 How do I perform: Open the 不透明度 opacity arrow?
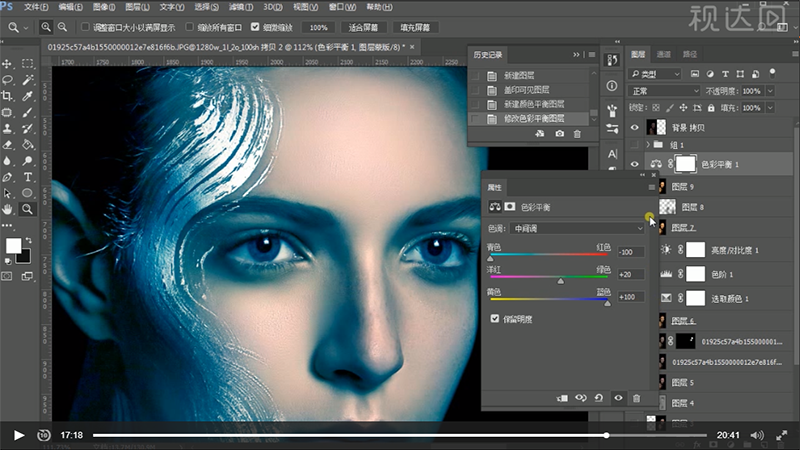pos(770,91)
